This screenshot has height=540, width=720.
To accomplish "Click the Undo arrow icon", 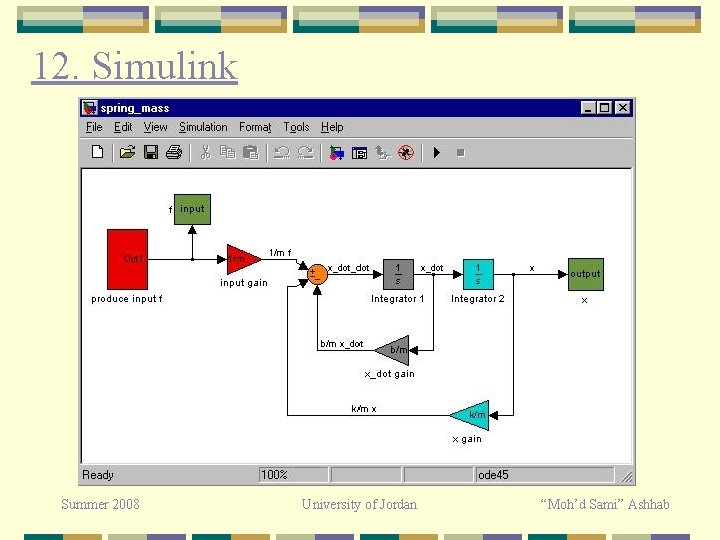I will tap(281, 152).
